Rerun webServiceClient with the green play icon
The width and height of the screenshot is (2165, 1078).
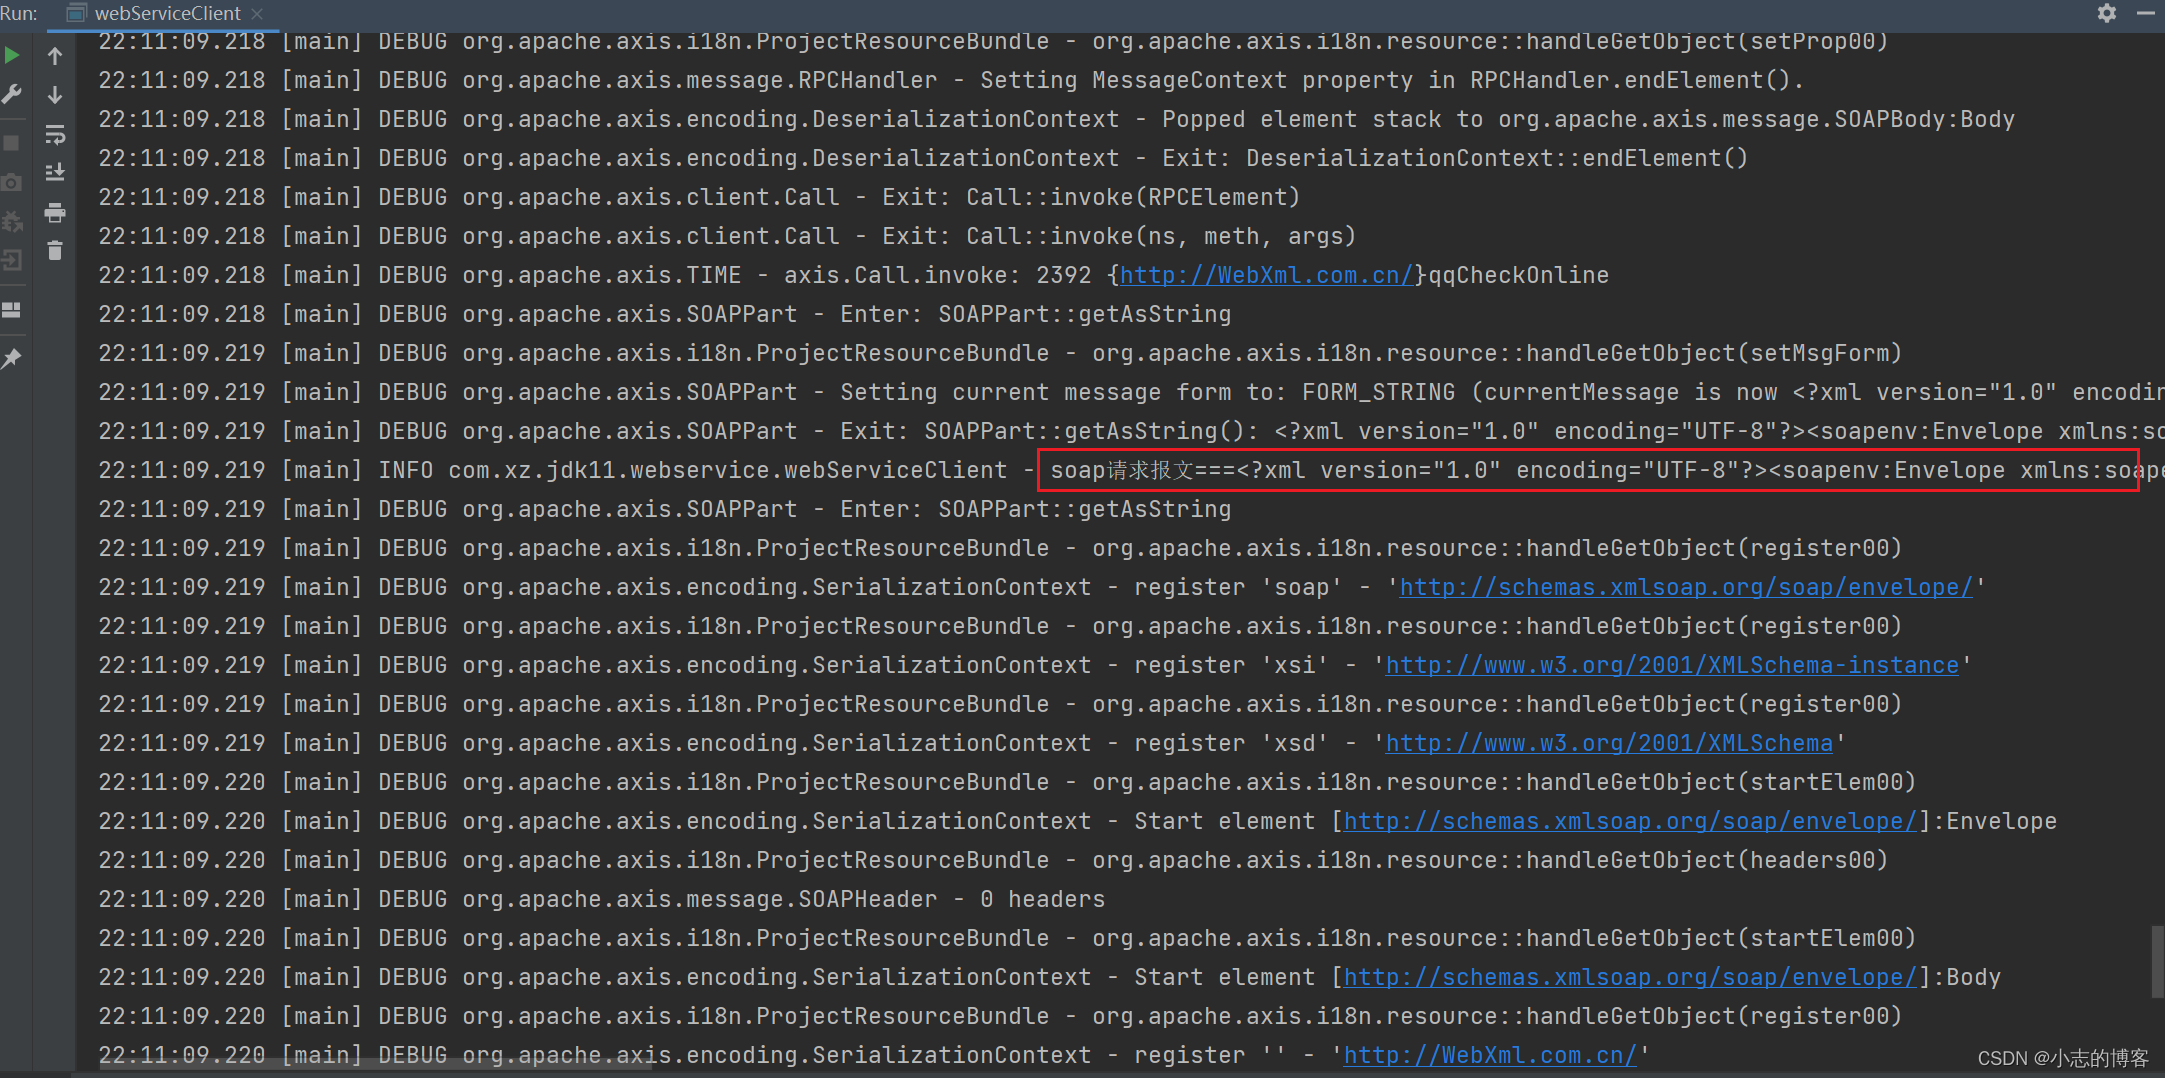[x=12, y=56]
